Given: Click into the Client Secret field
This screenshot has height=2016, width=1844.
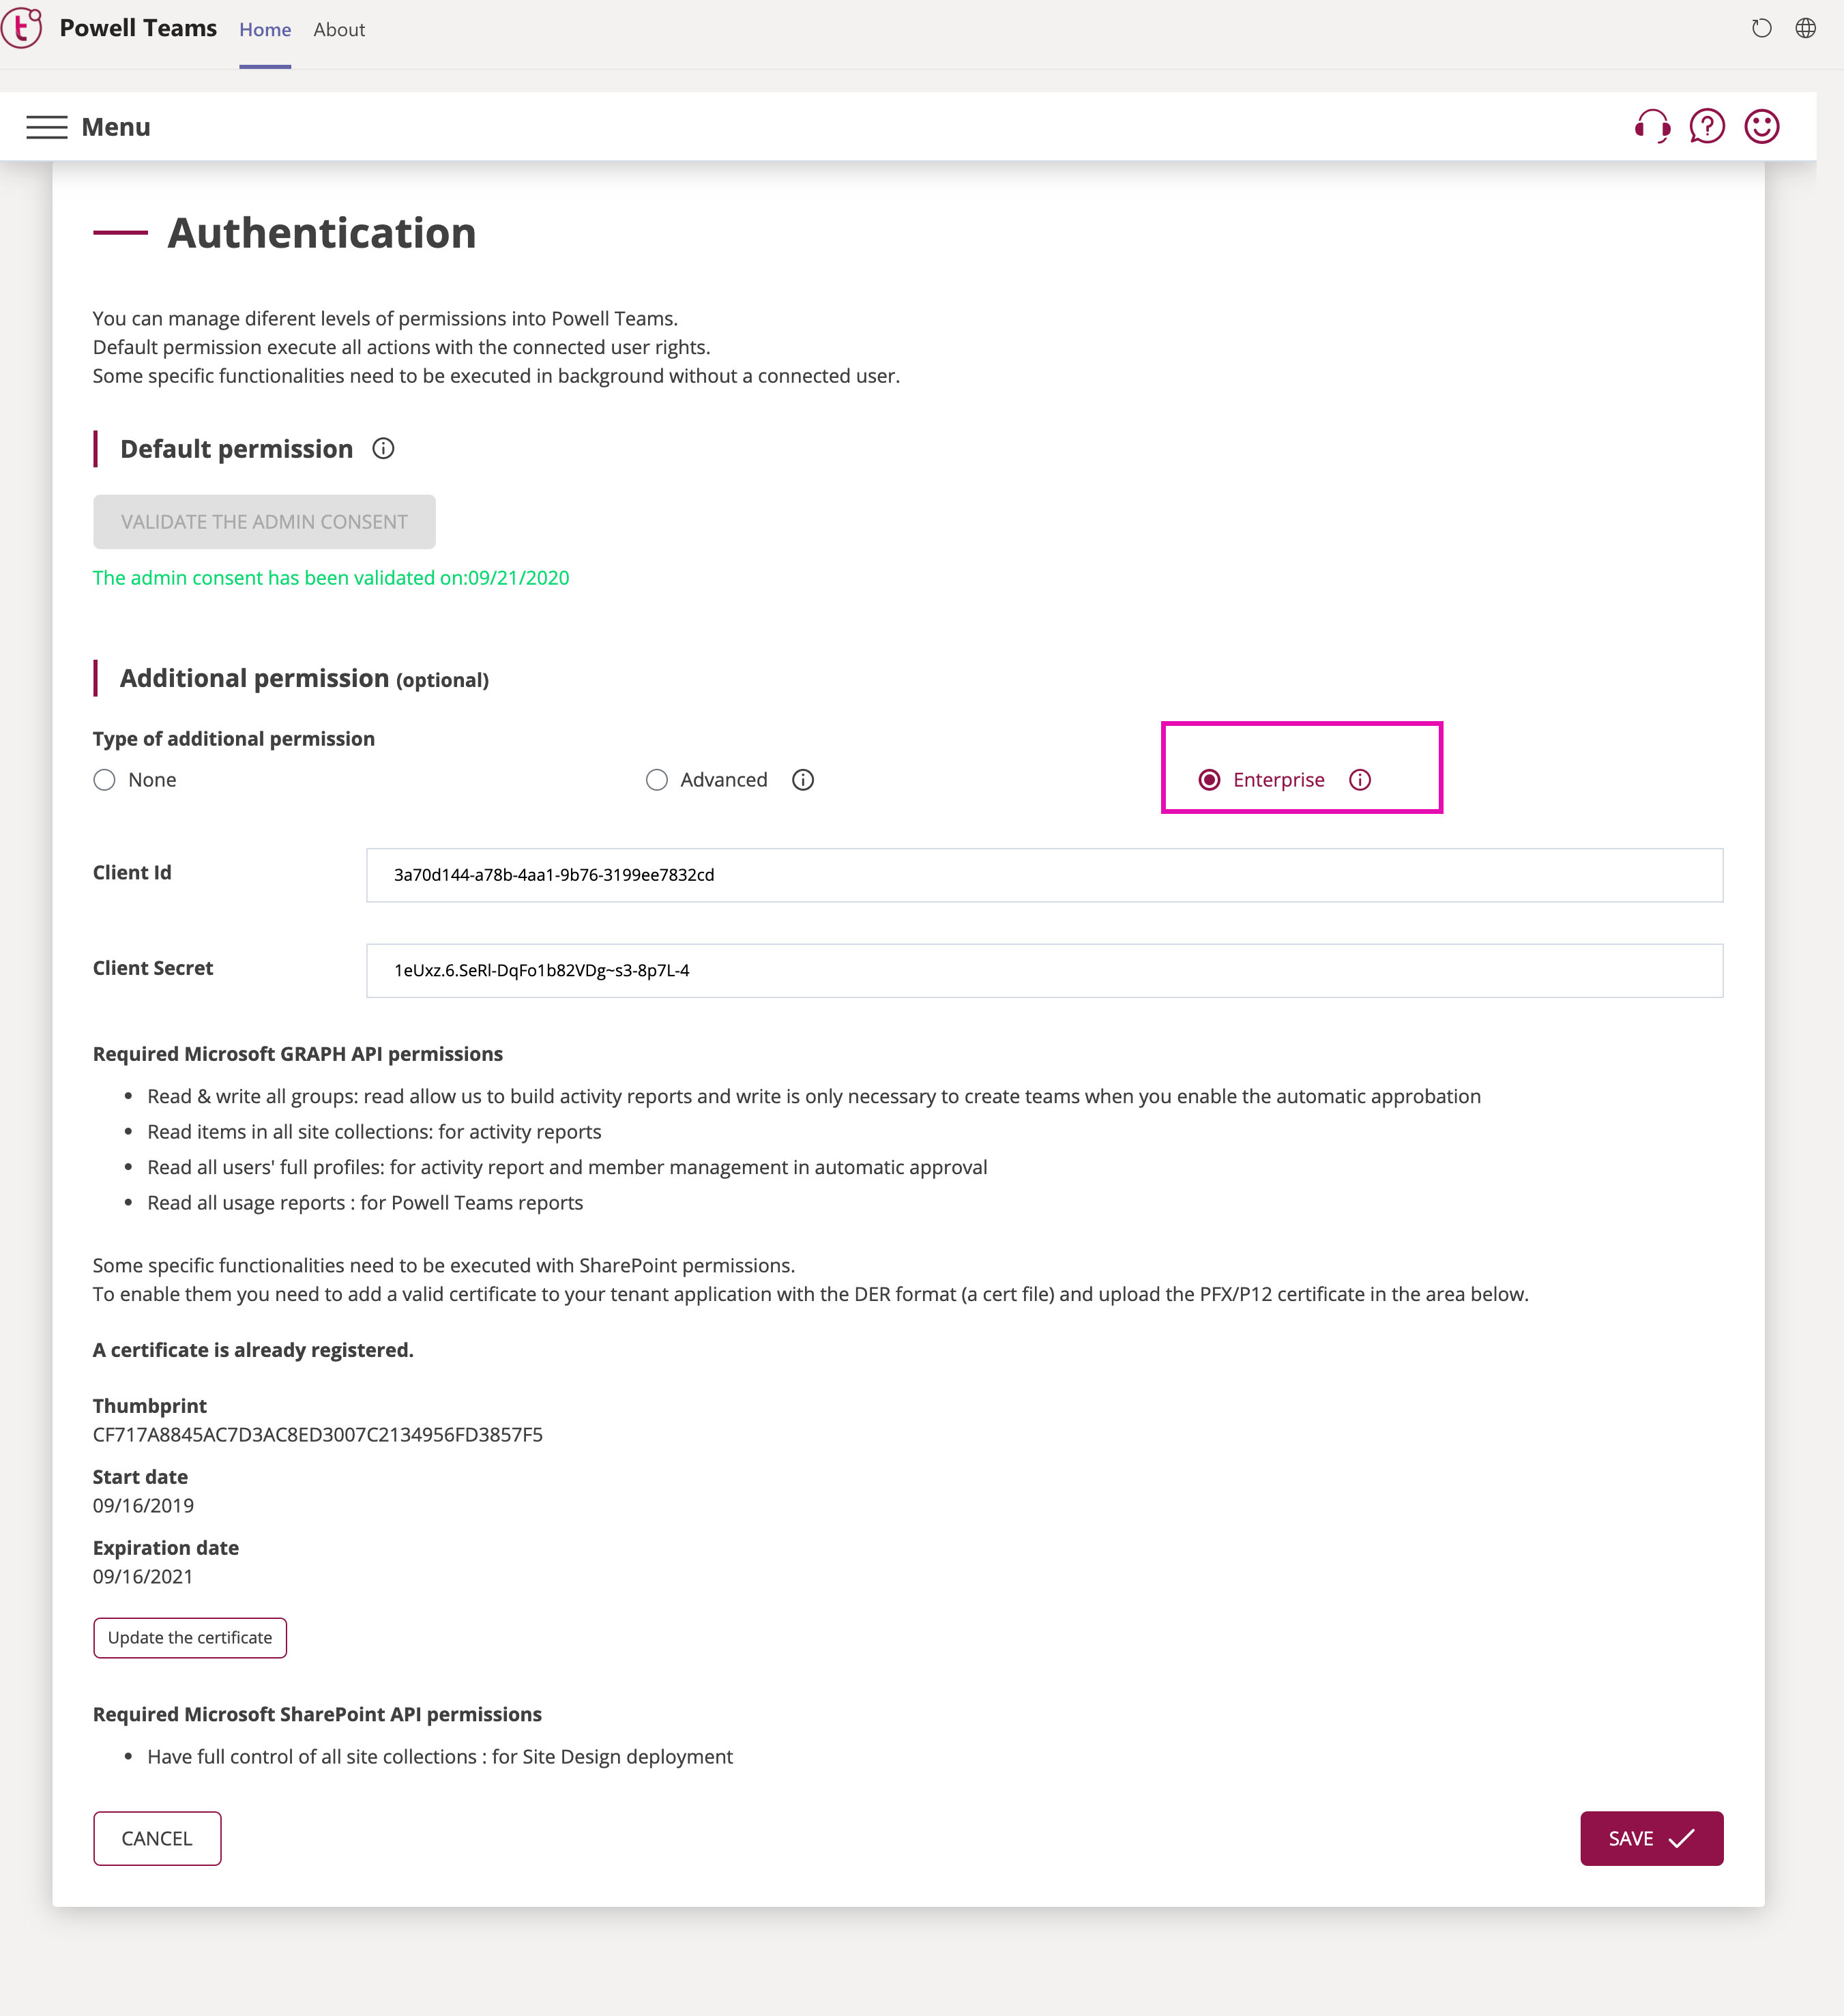Looking at the screenshot, I should pos(1044,971).
